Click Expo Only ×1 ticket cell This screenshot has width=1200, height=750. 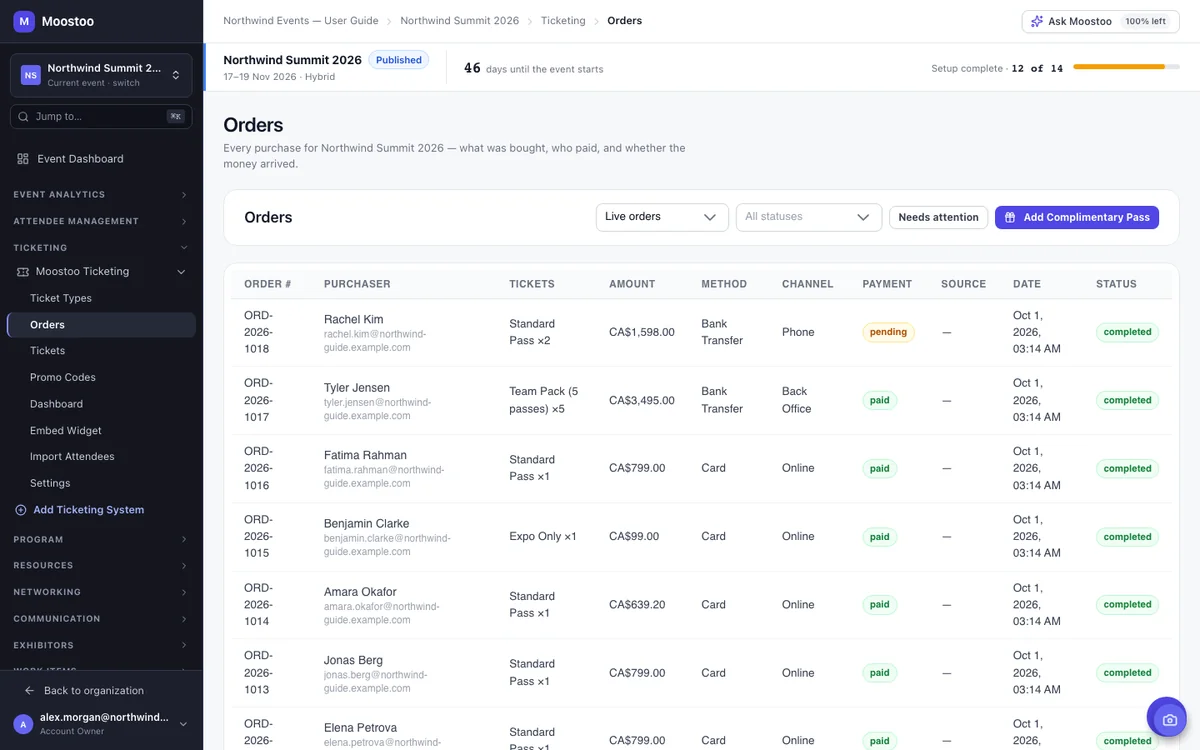(x=543, y=536)
